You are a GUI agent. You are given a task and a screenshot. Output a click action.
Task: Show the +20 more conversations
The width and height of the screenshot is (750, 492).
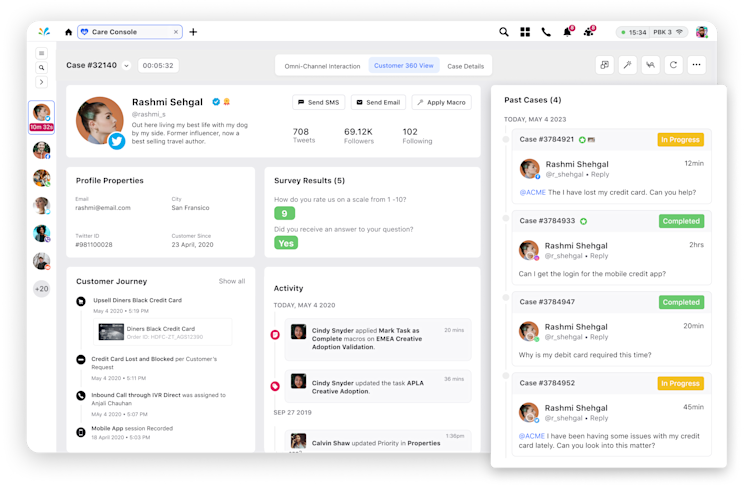tap(42, 289)
